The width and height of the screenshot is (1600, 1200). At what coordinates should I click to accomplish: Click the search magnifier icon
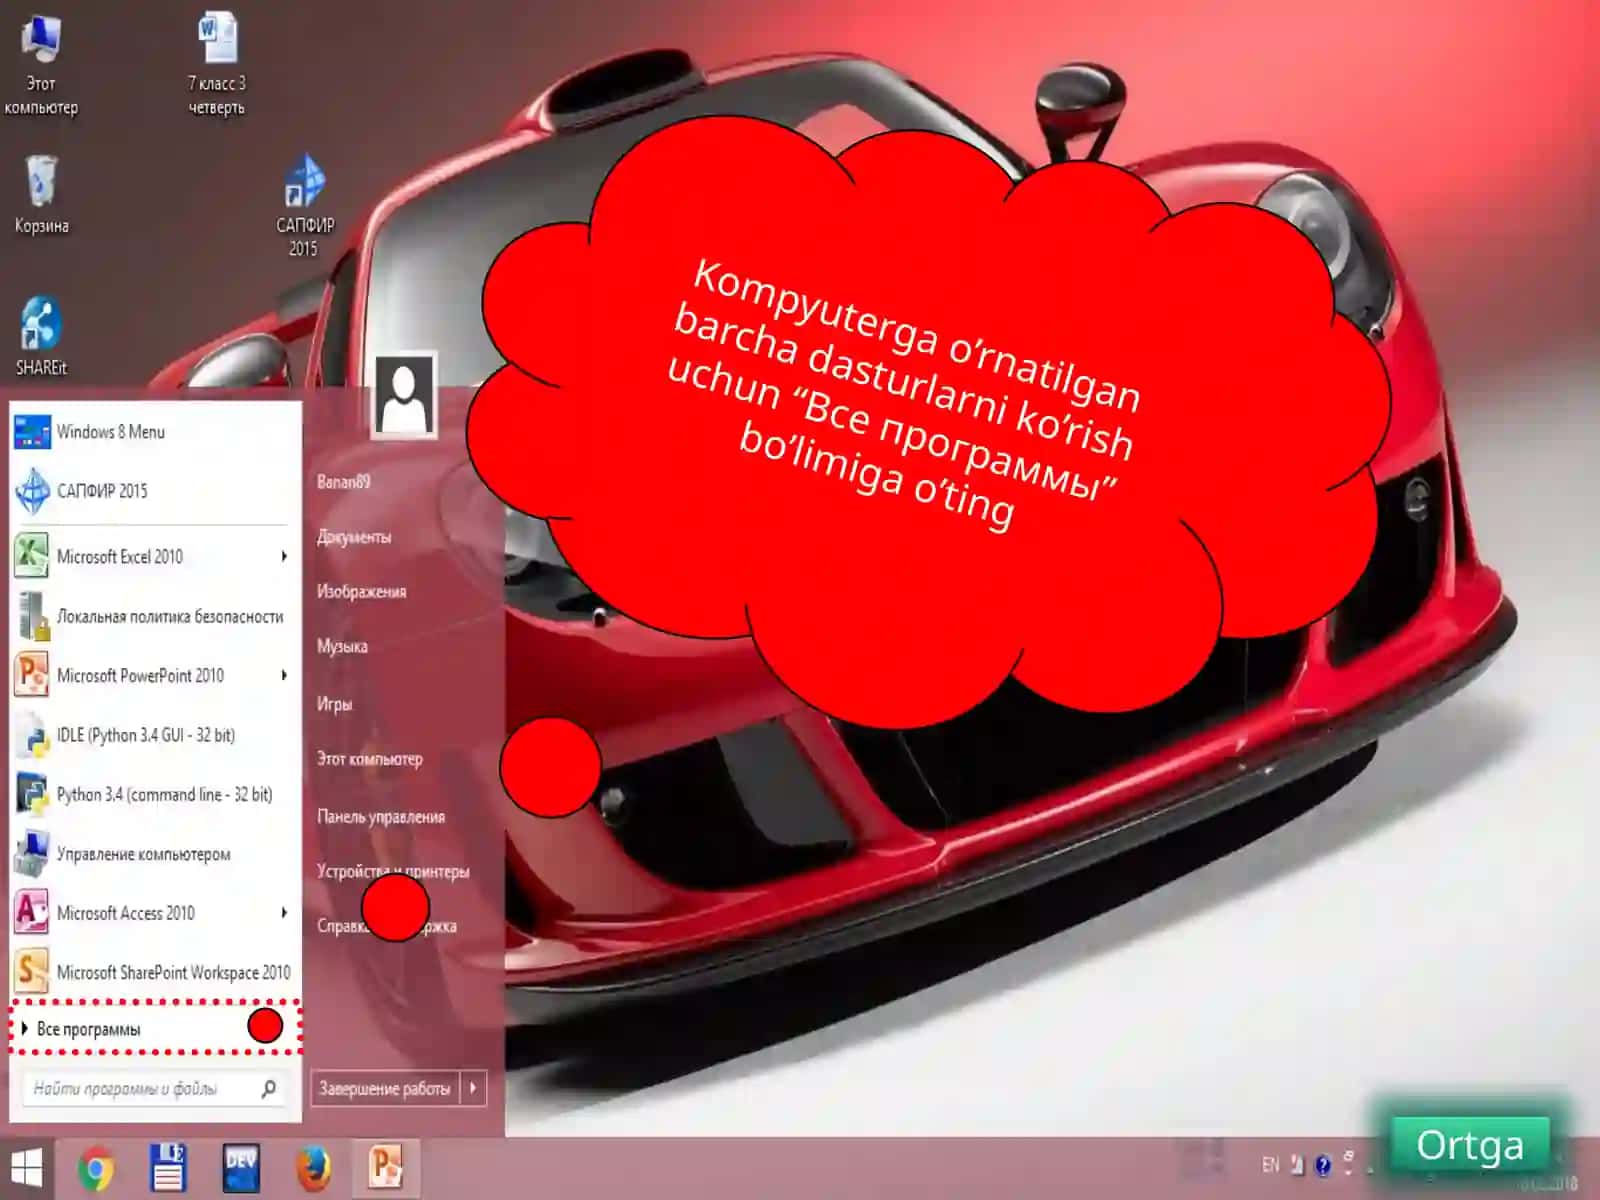[269, 1088]
